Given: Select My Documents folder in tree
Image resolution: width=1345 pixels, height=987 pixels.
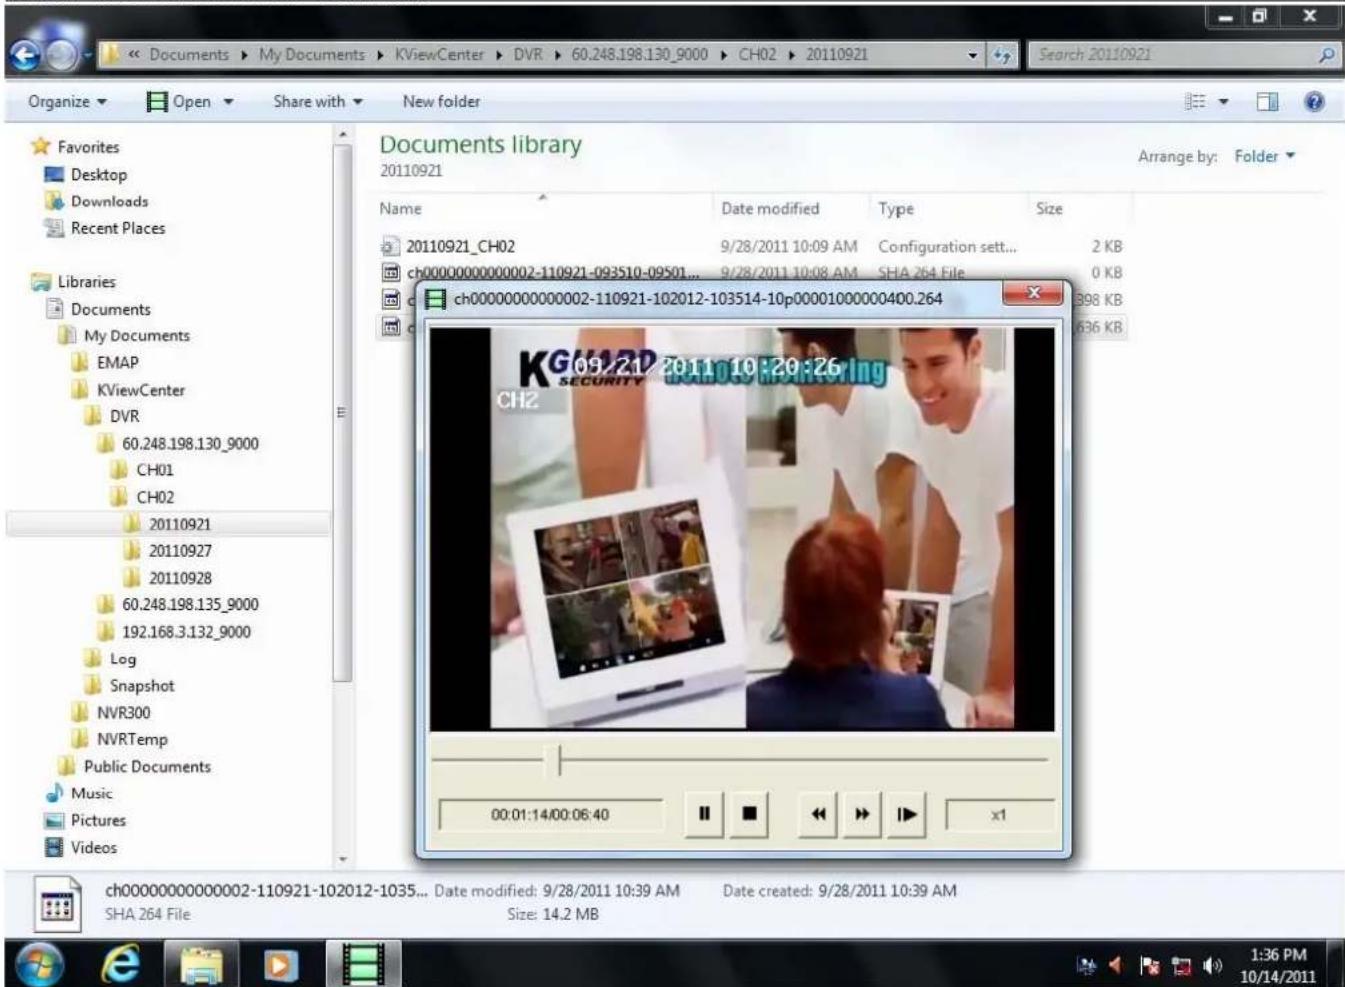Looking at the screenshot, I should coord(136,336).
